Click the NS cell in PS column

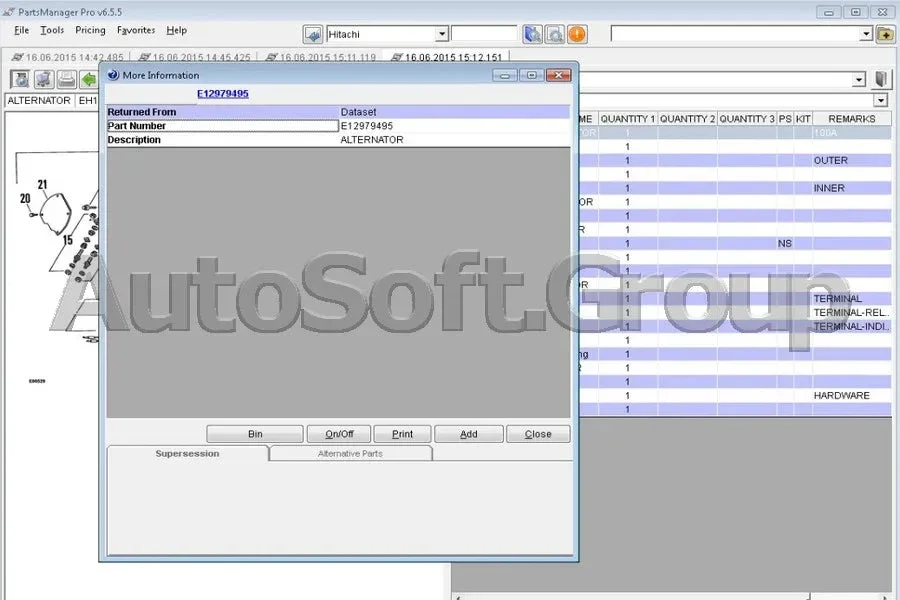pos(785,243)
